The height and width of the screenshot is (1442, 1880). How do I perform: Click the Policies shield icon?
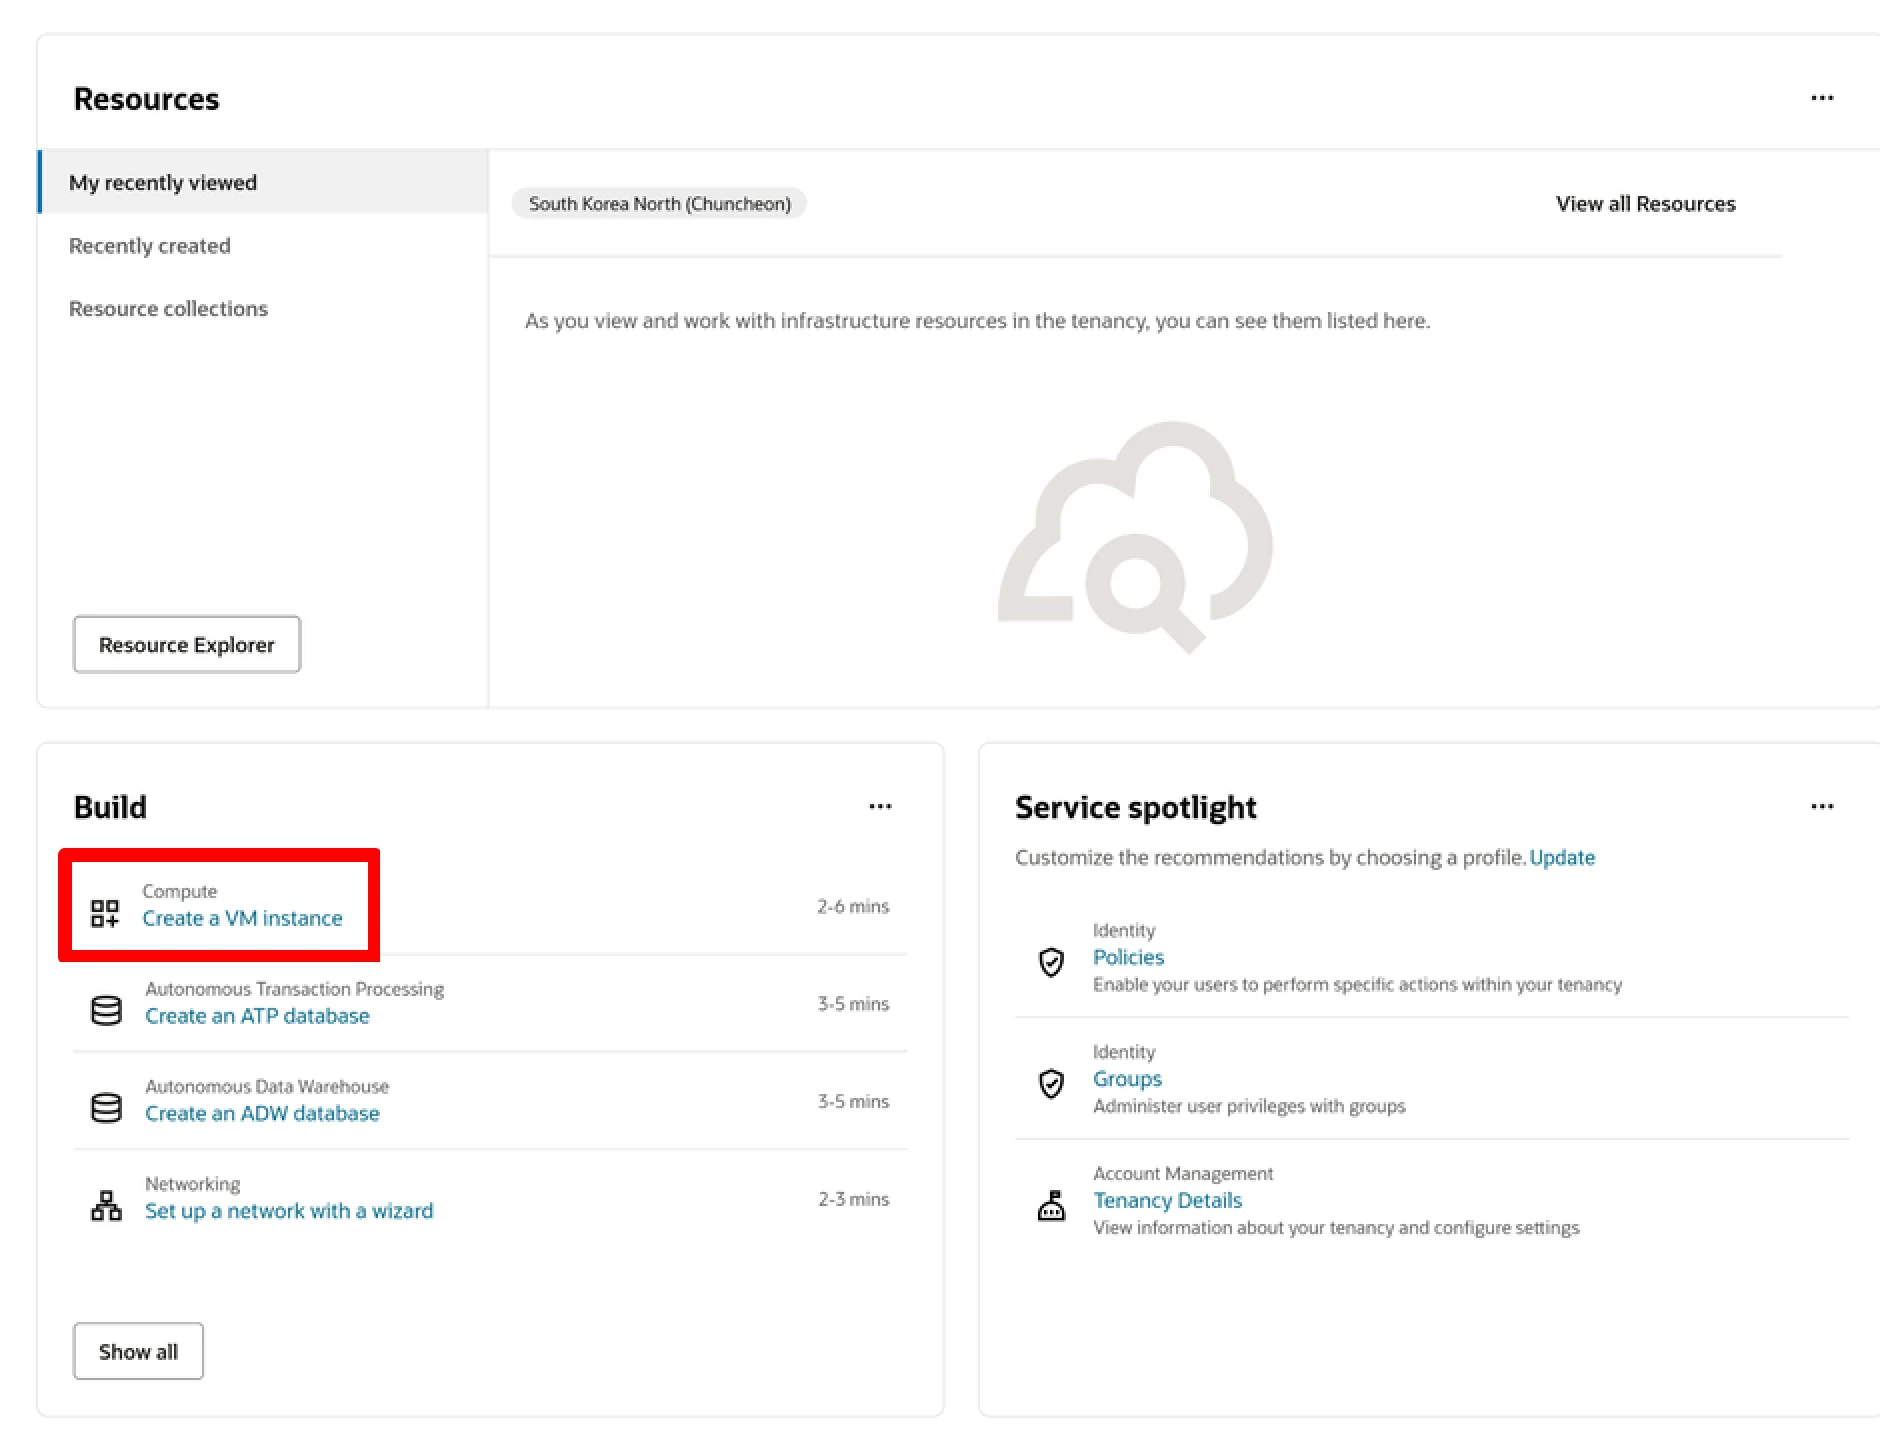[1051, 962]
